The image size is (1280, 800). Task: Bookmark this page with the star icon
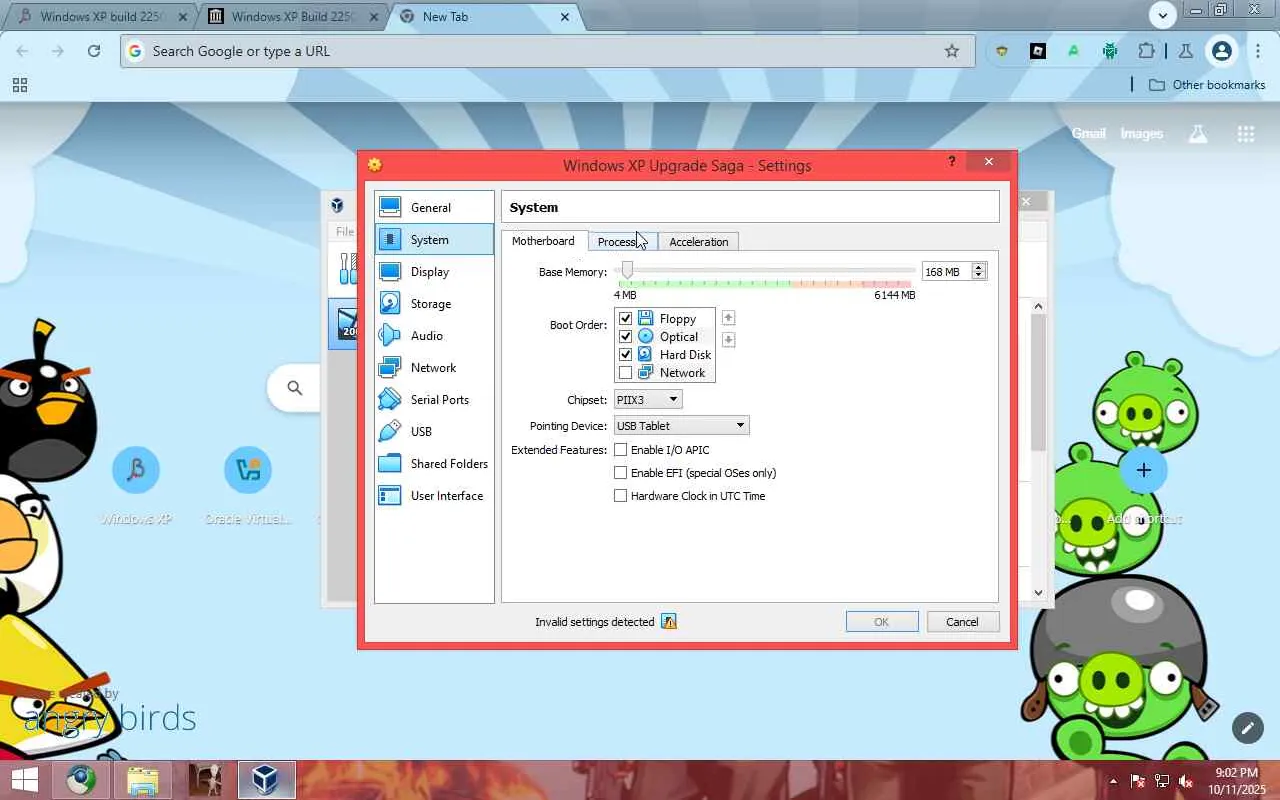point(952,51)
